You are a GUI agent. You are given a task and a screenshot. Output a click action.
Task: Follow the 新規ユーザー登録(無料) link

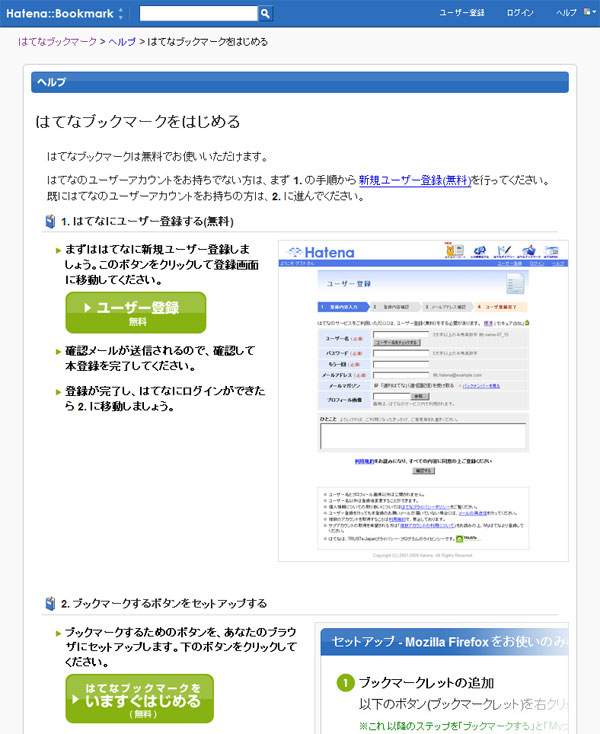[x=415, y=180]
